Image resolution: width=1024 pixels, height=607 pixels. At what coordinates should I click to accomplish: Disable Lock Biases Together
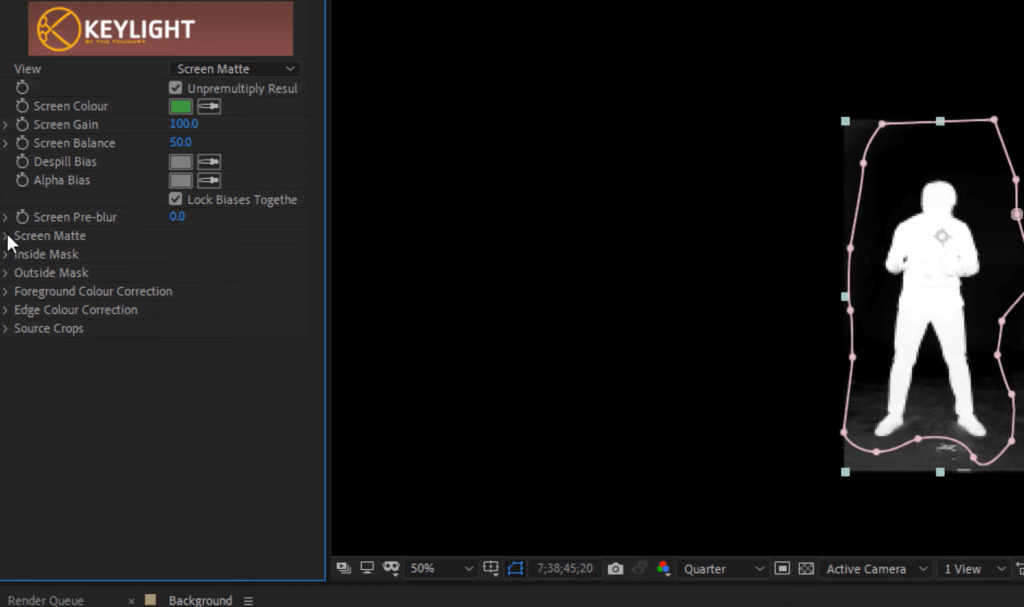click(x=176, y=199)
